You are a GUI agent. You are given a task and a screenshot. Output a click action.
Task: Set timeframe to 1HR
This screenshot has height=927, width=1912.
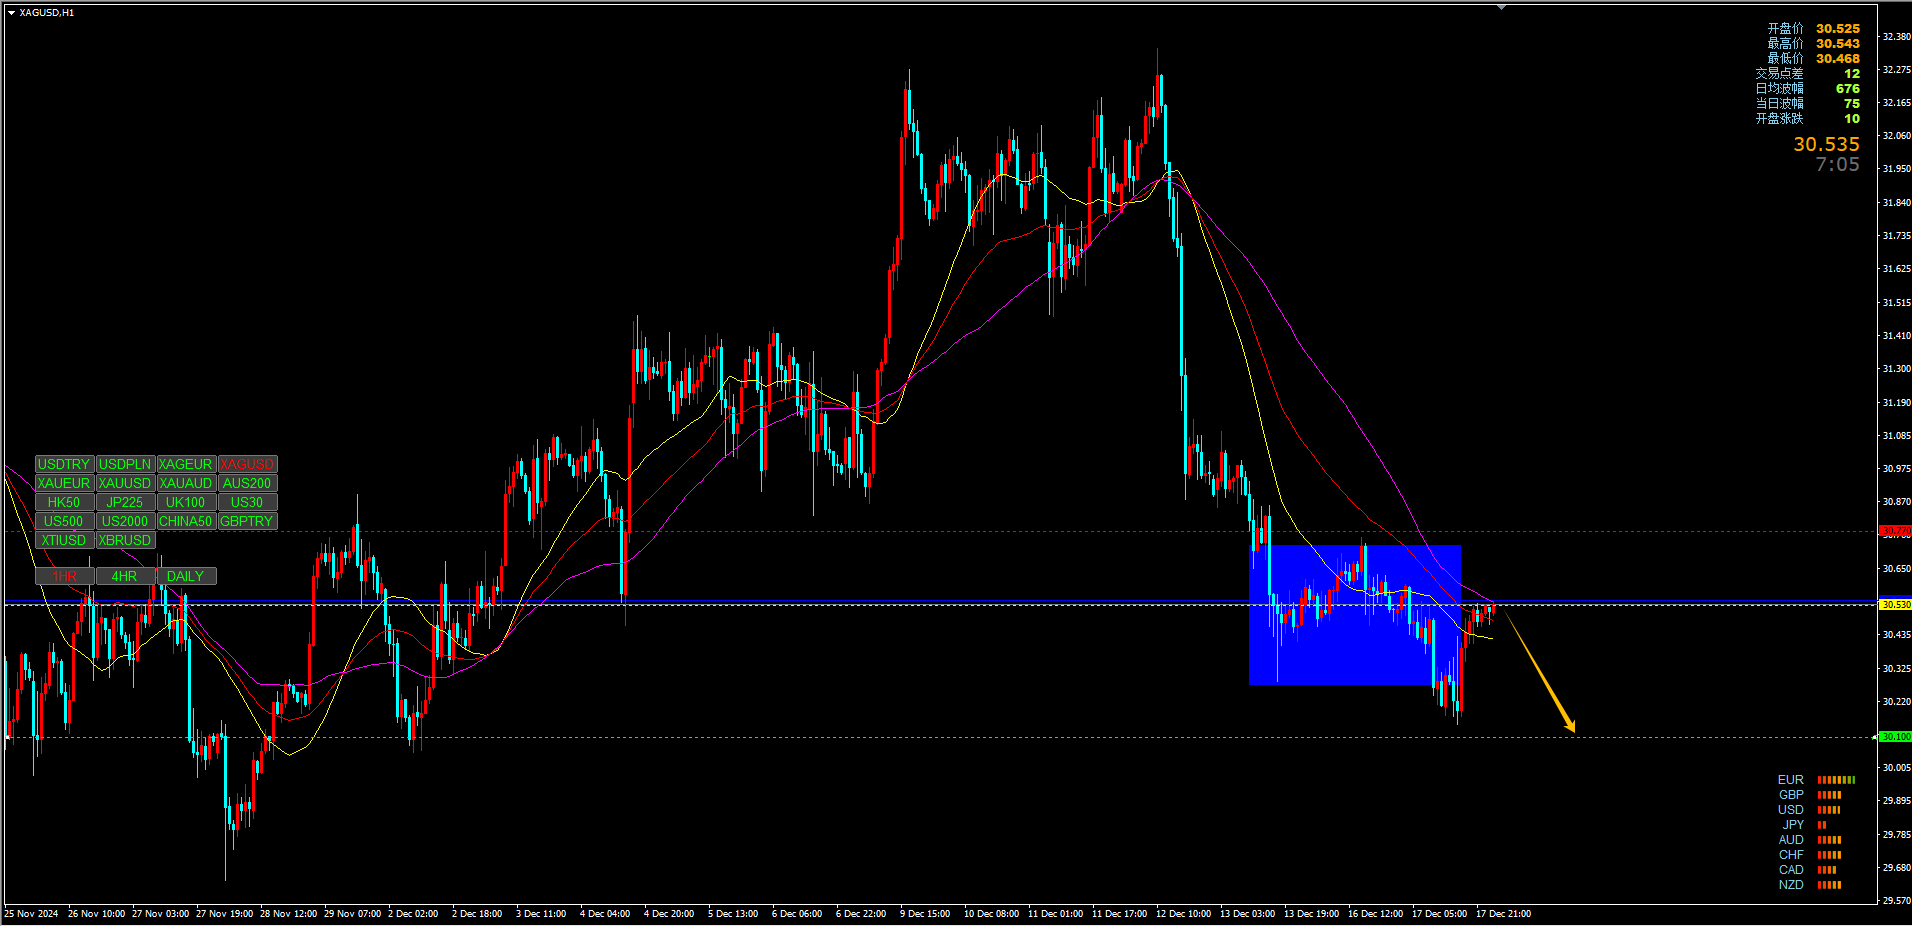(x=64, y=576)
